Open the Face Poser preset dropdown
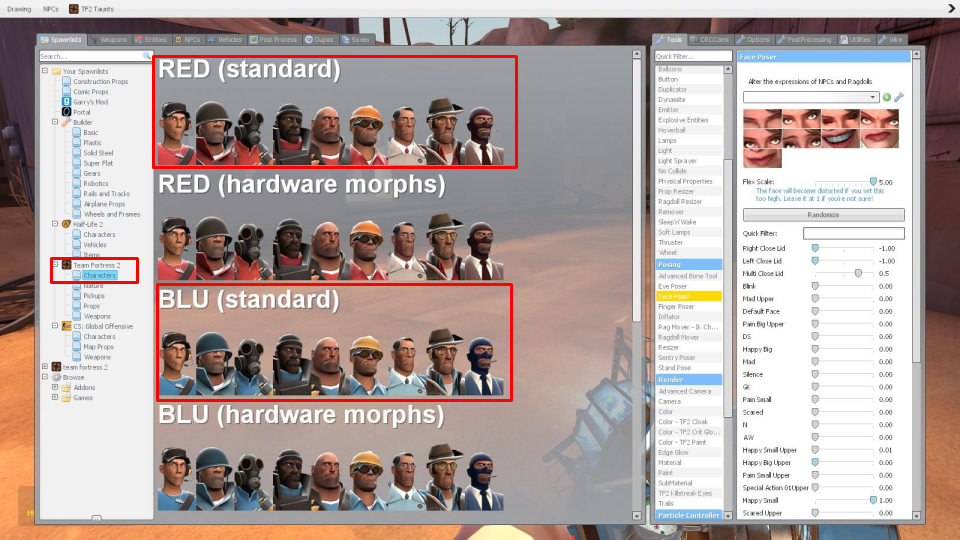The height and width of the screenshot is (540, 960). point(811,97)
